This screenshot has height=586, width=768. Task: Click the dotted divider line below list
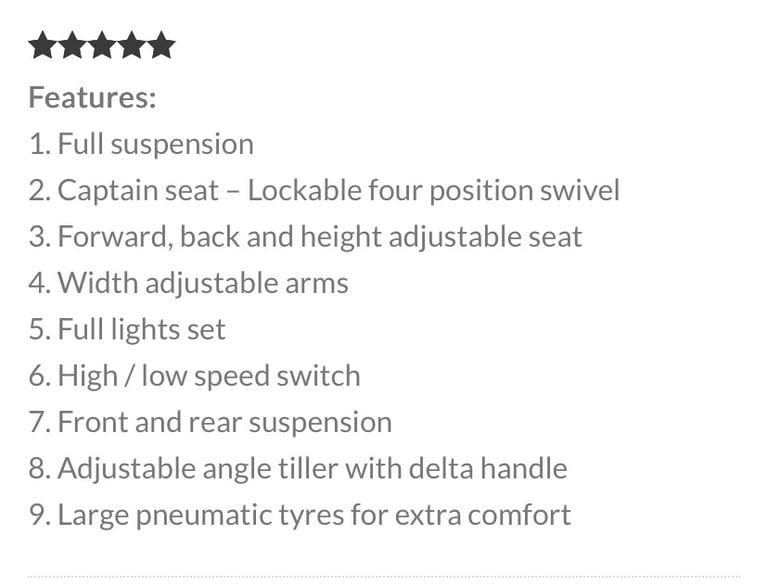coord(384,577)
